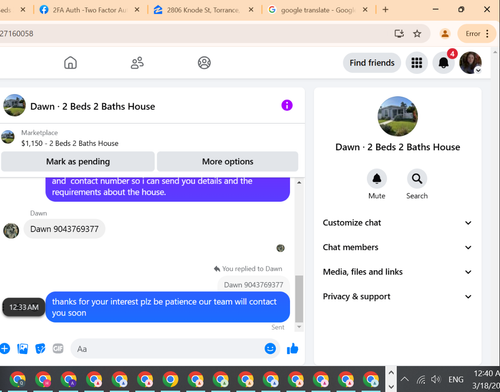500x392 pixels.
Task: Open account profile picture menu
Action: point(470,63)
